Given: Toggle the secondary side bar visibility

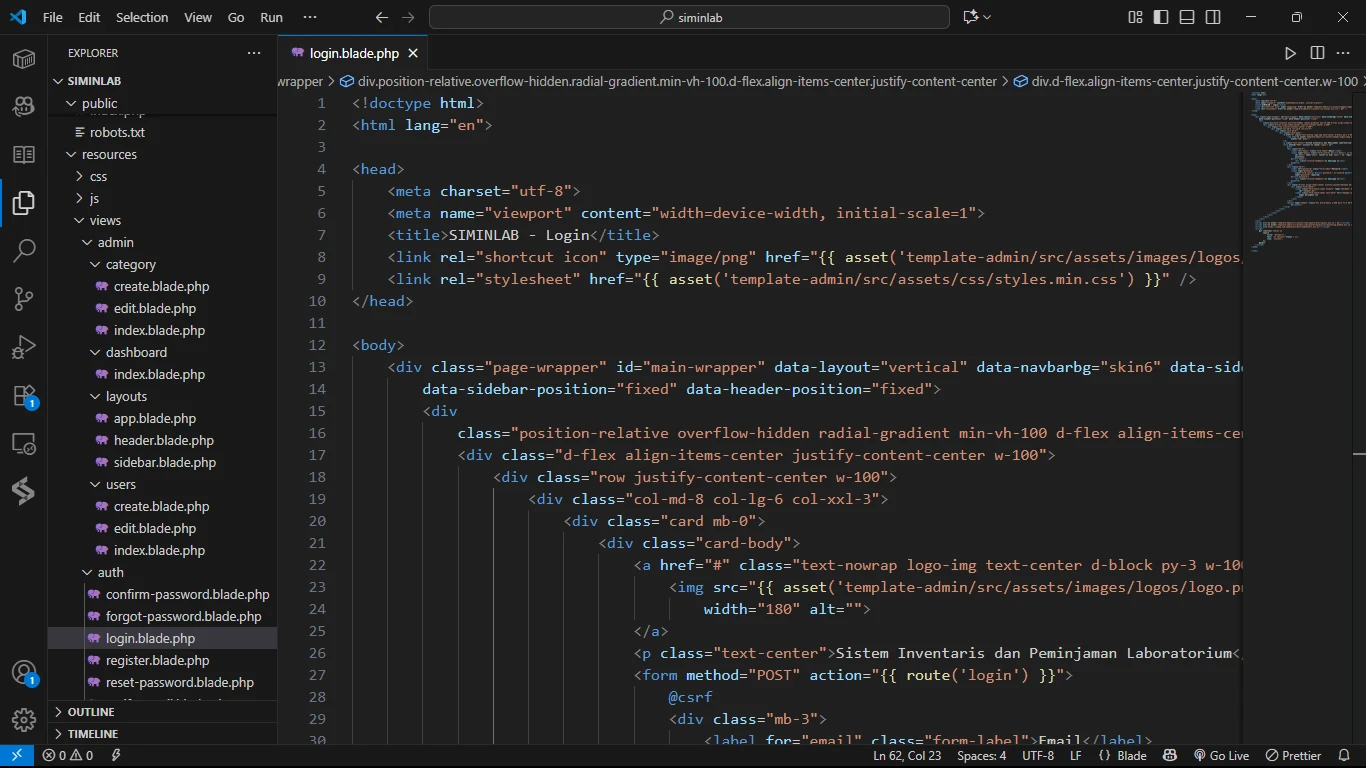Looking at the screenshot, I should (1213, 17).
